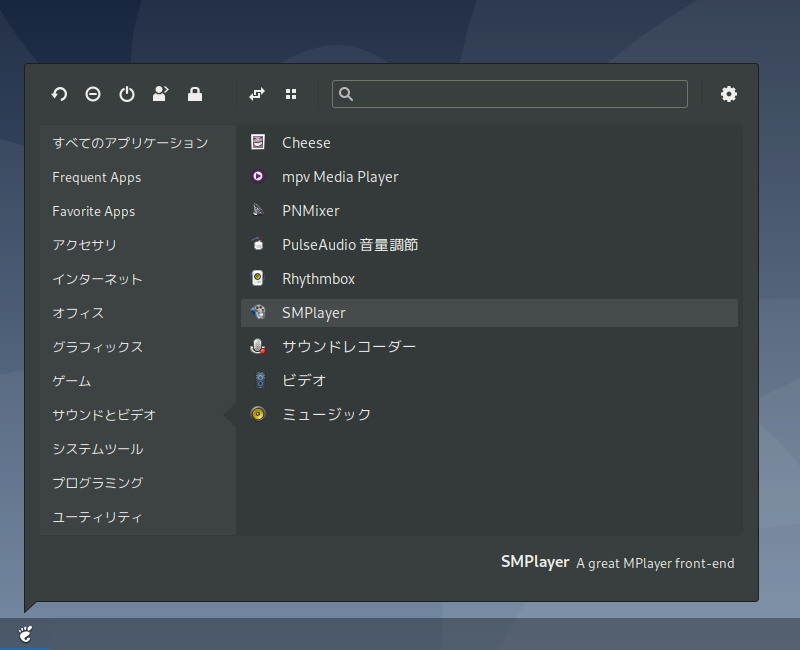
Task: Click the GNOME foot menu button in panel
Action: 25,634
